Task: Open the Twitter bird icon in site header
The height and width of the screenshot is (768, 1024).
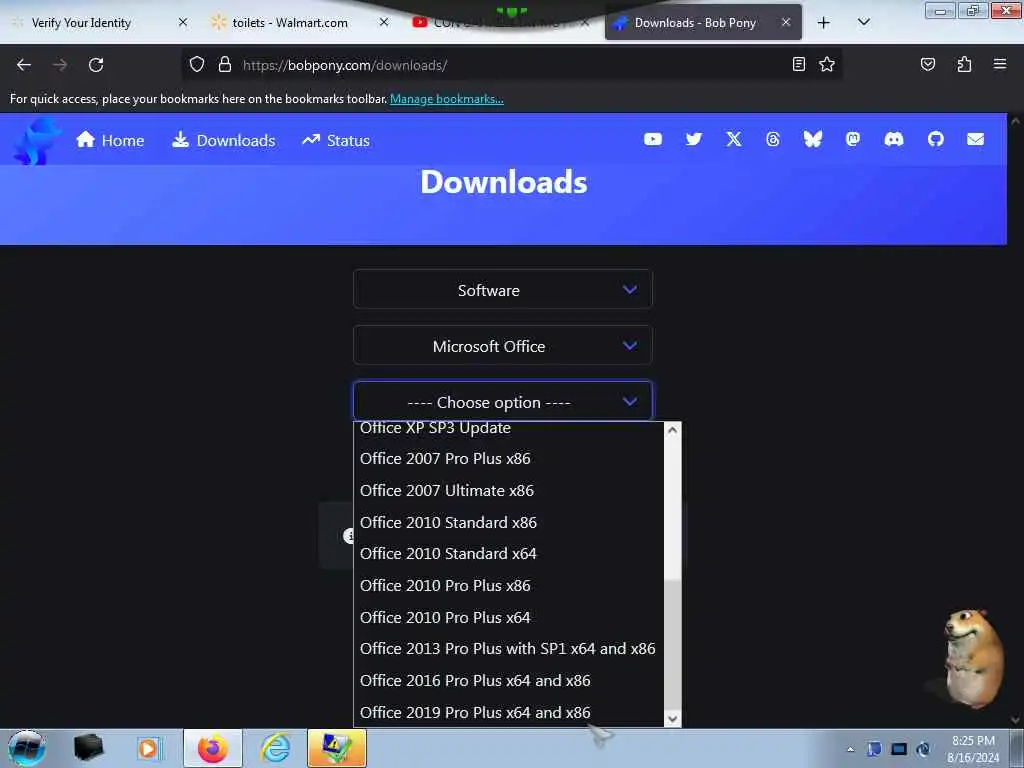Action: tap(694, 139)
